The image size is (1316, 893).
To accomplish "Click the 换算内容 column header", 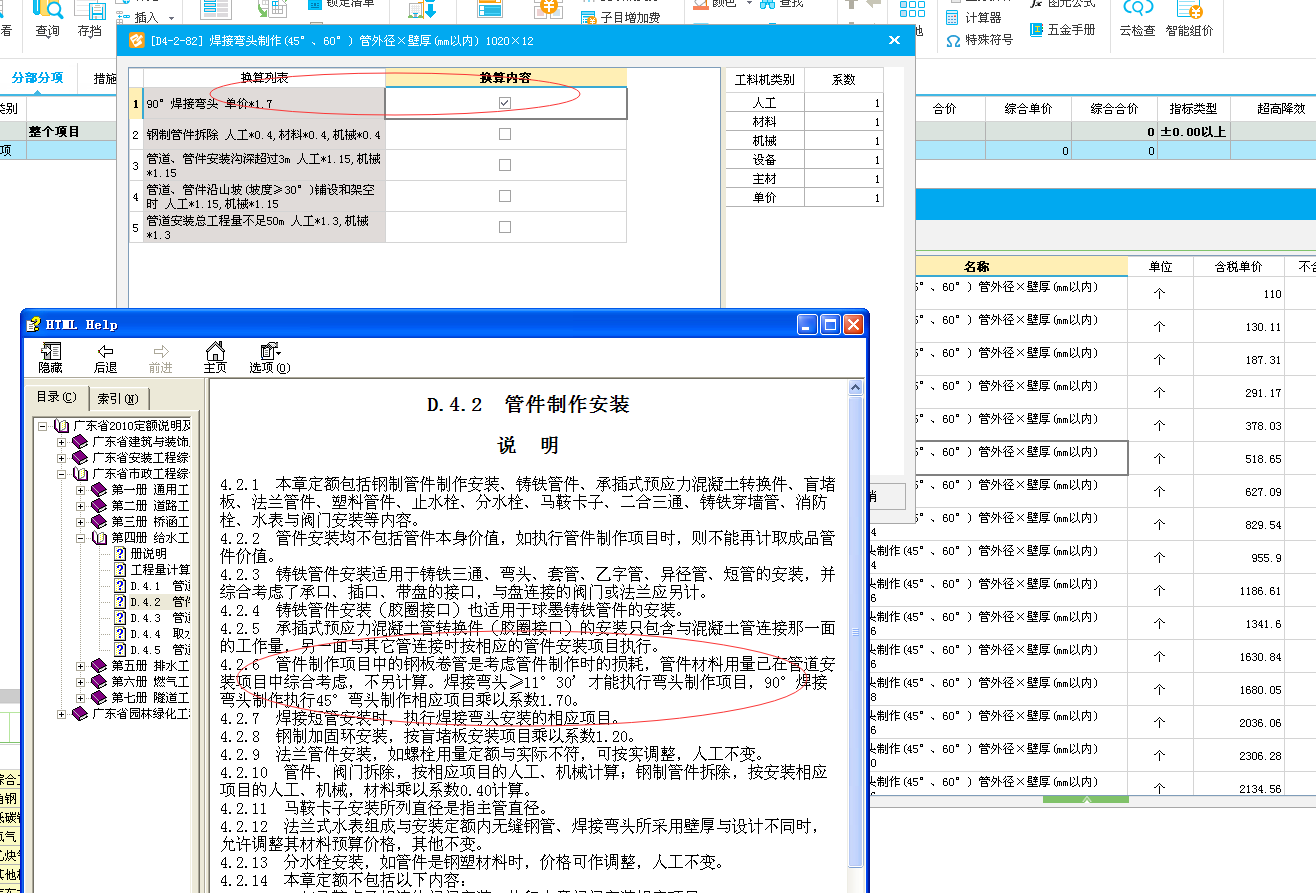I will 505,77.
